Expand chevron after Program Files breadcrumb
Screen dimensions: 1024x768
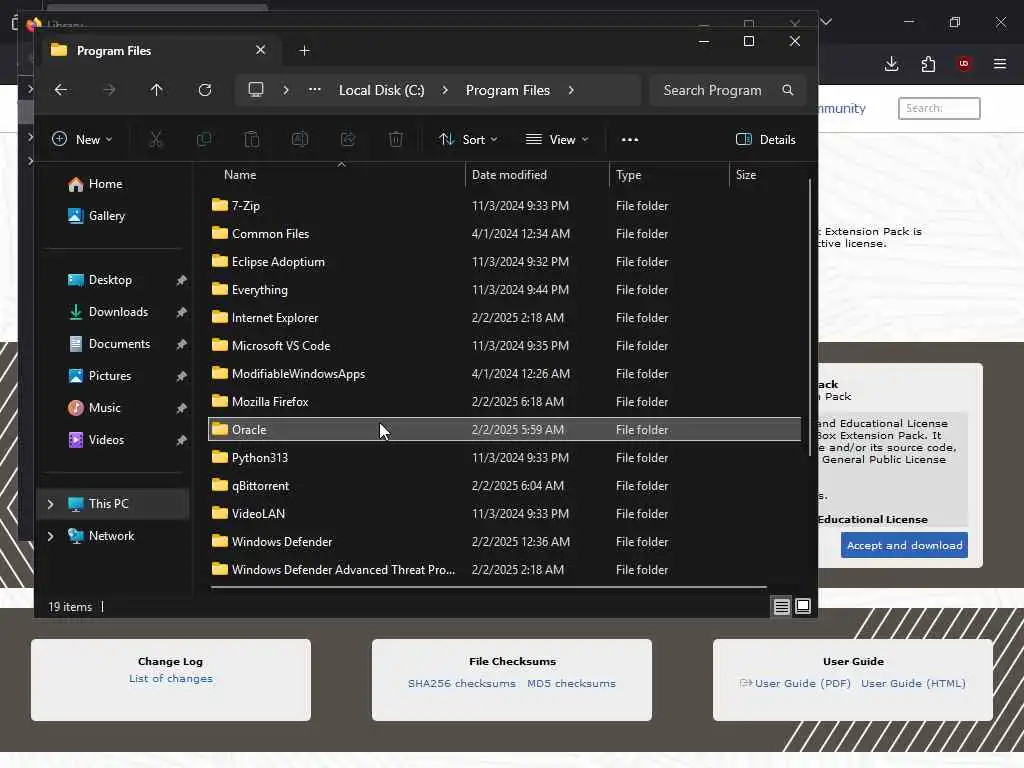[x=571, y=90]
